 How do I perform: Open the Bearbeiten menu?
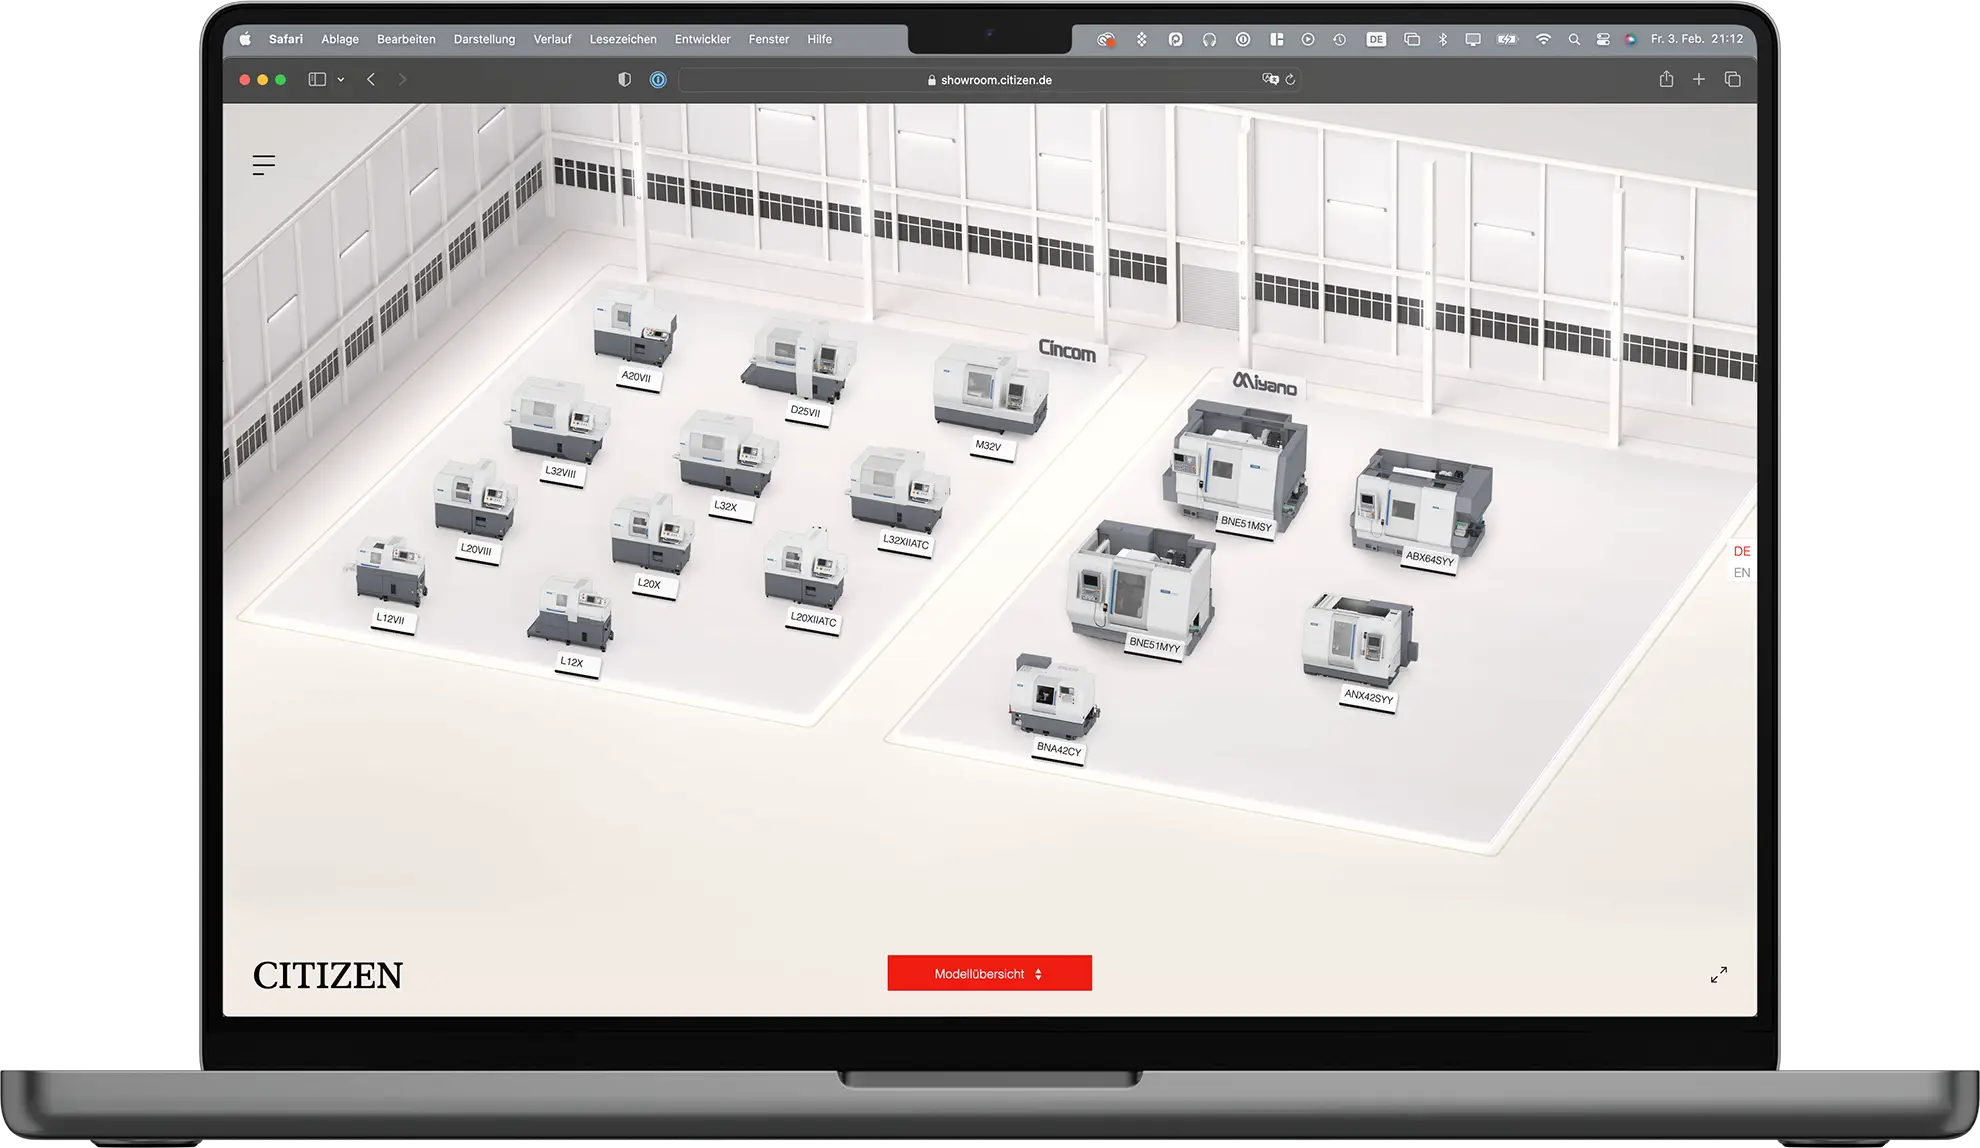click(x=406, y=39)
